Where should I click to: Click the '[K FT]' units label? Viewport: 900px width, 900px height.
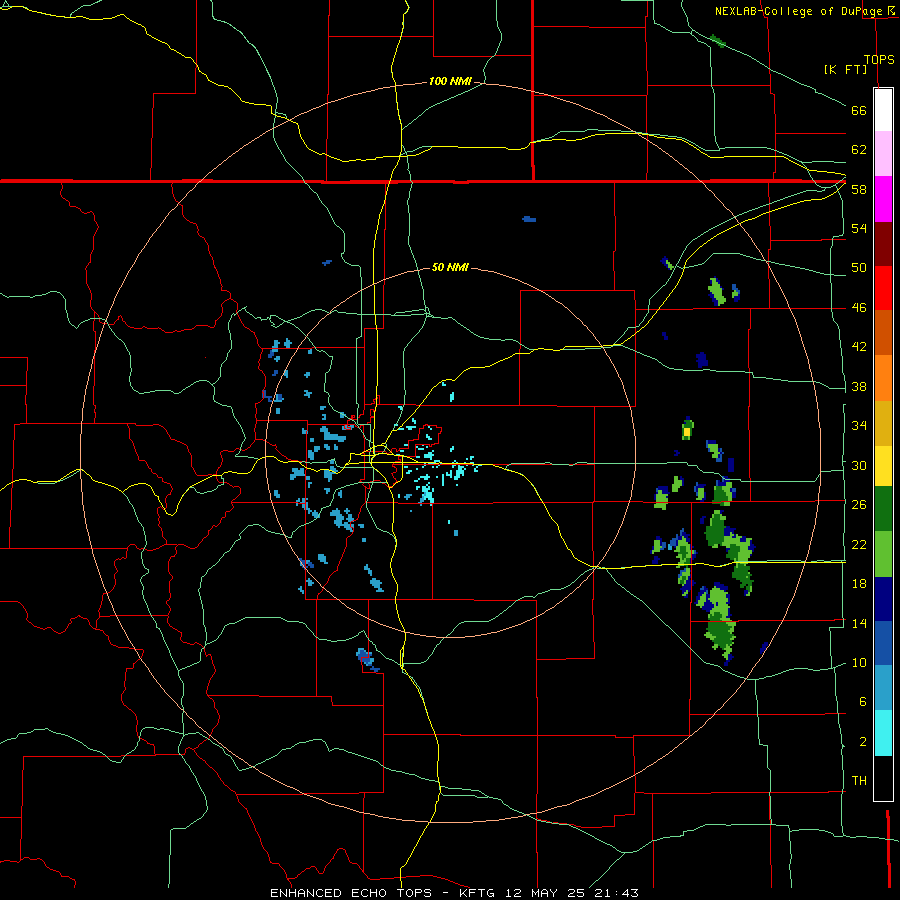click(845, 69)
